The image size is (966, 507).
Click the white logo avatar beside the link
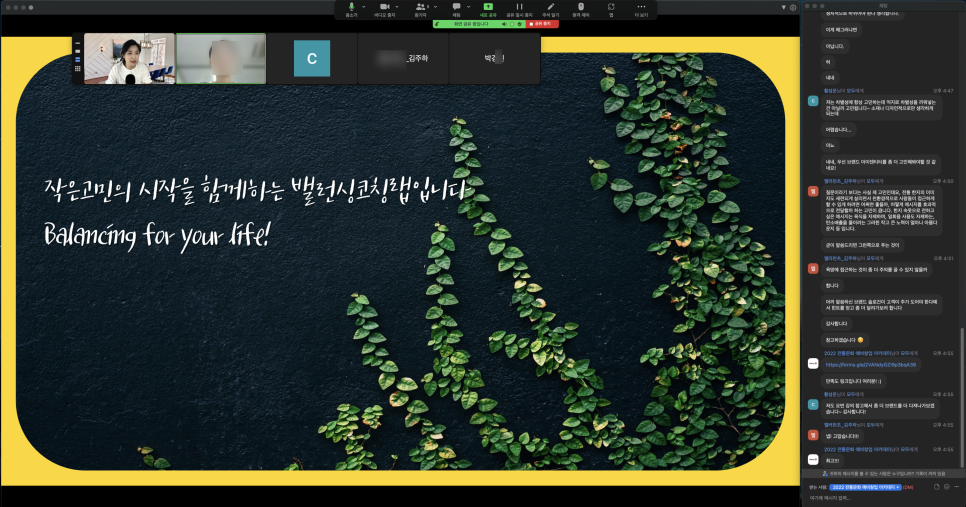(x=813, y=364)
